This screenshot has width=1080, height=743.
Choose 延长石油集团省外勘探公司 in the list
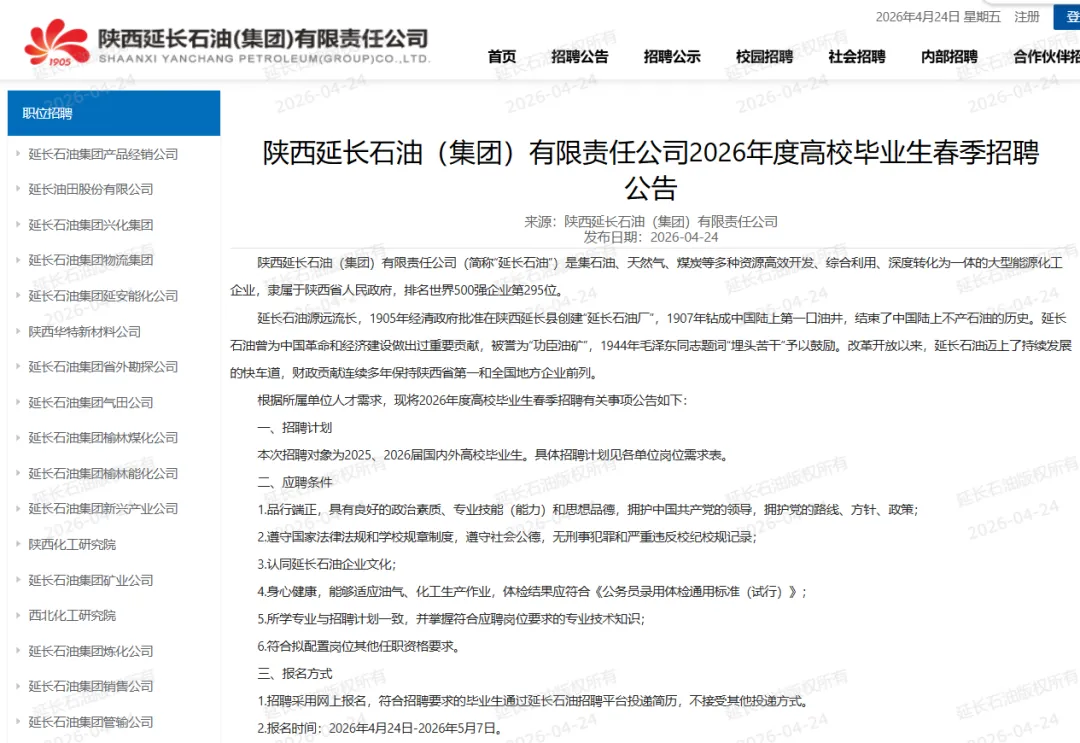(103, 367)
